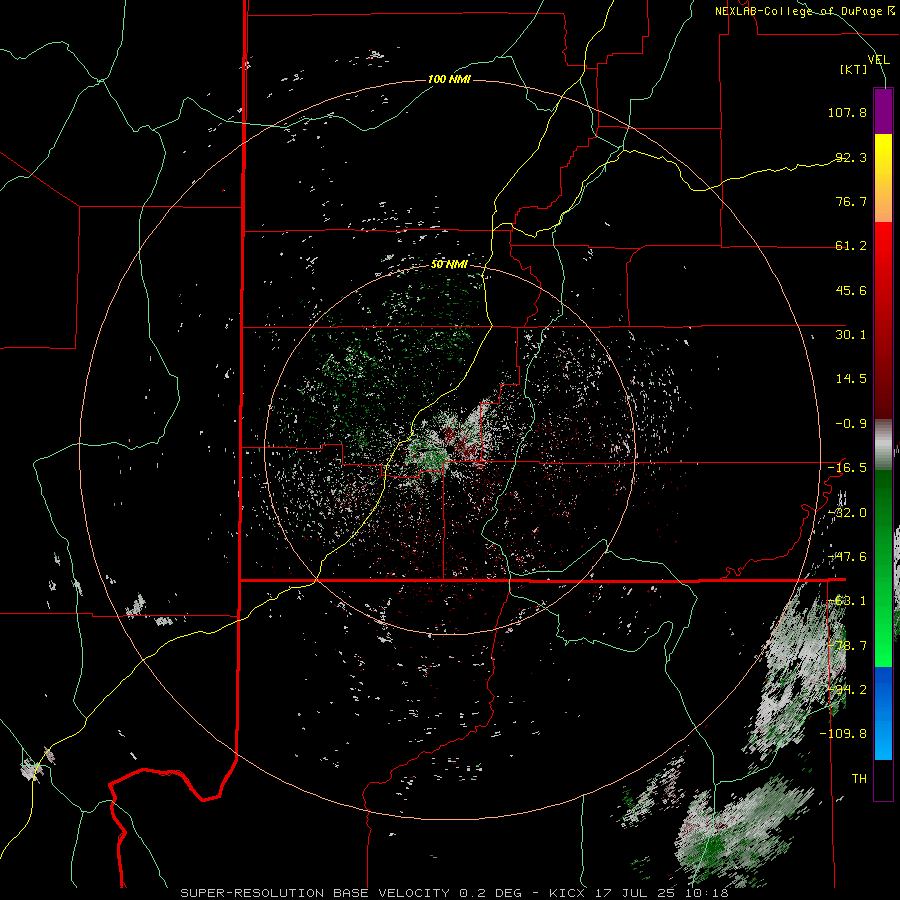
Task: Select the -0.9 velocity scale value
Action: point(851,424)
